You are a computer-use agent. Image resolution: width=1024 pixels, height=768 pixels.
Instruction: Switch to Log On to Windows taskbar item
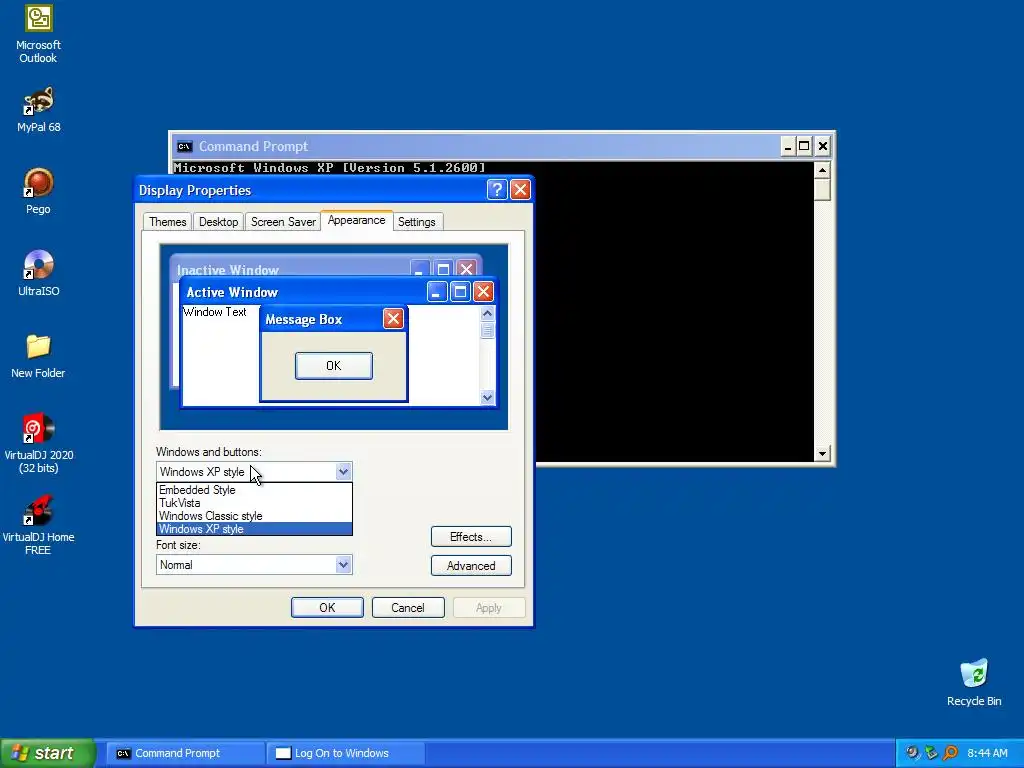click(x=345, y=753)
